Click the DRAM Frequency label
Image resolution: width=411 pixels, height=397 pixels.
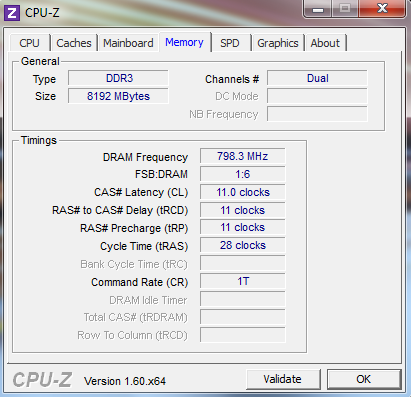pos(145,157)
